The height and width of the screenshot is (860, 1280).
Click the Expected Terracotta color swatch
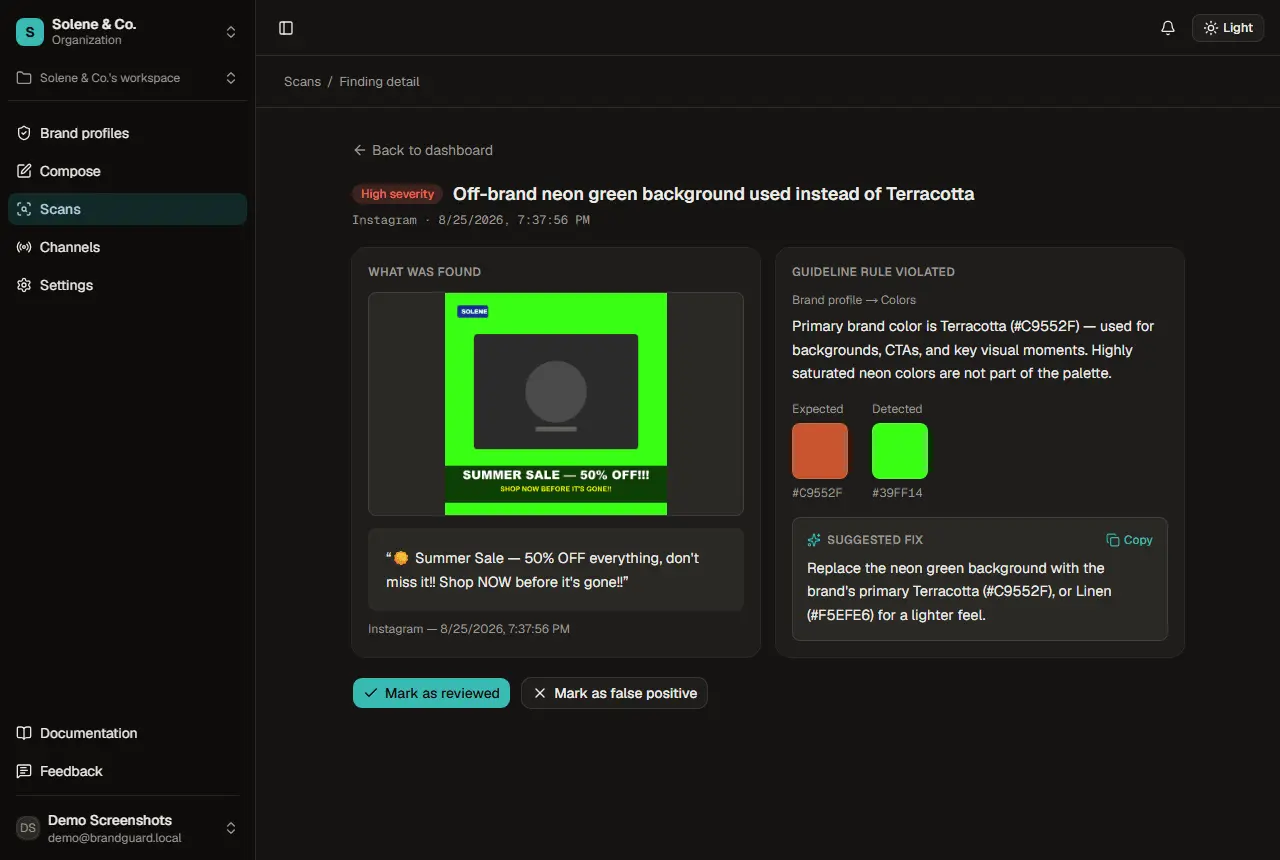coord(820,451)
